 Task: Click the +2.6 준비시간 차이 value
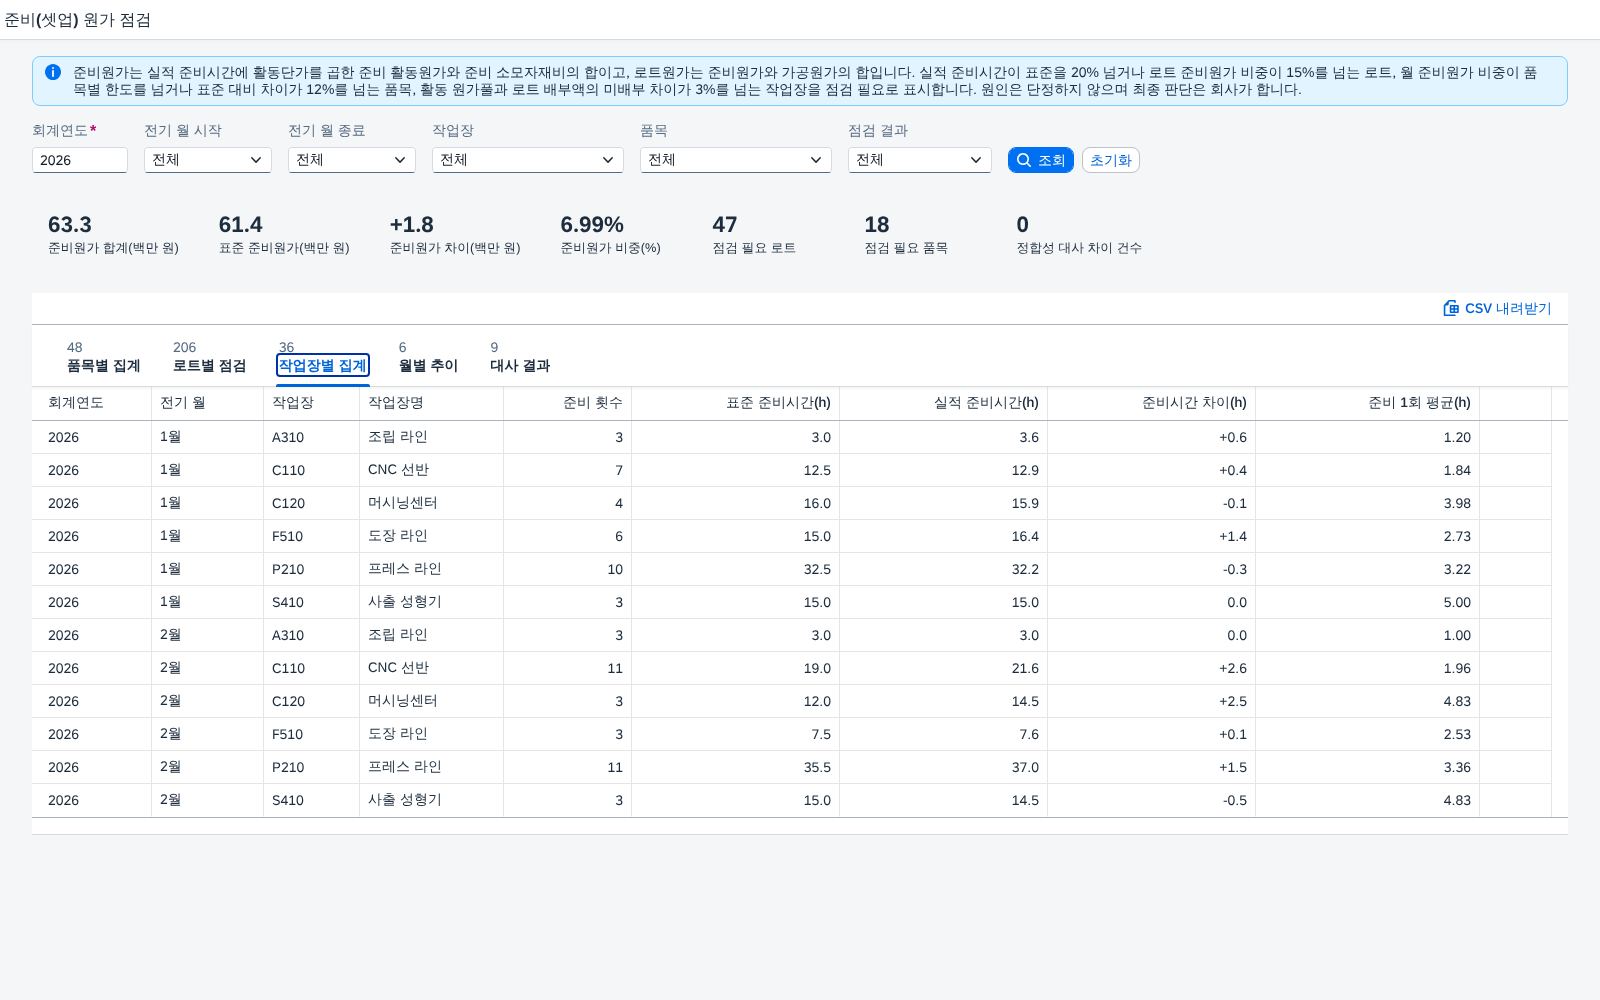(1233, 668)
